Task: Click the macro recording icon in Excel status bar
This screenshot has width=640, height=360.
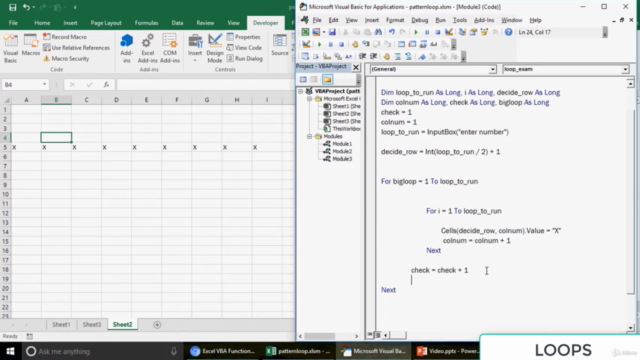Action: coord(29,336)
